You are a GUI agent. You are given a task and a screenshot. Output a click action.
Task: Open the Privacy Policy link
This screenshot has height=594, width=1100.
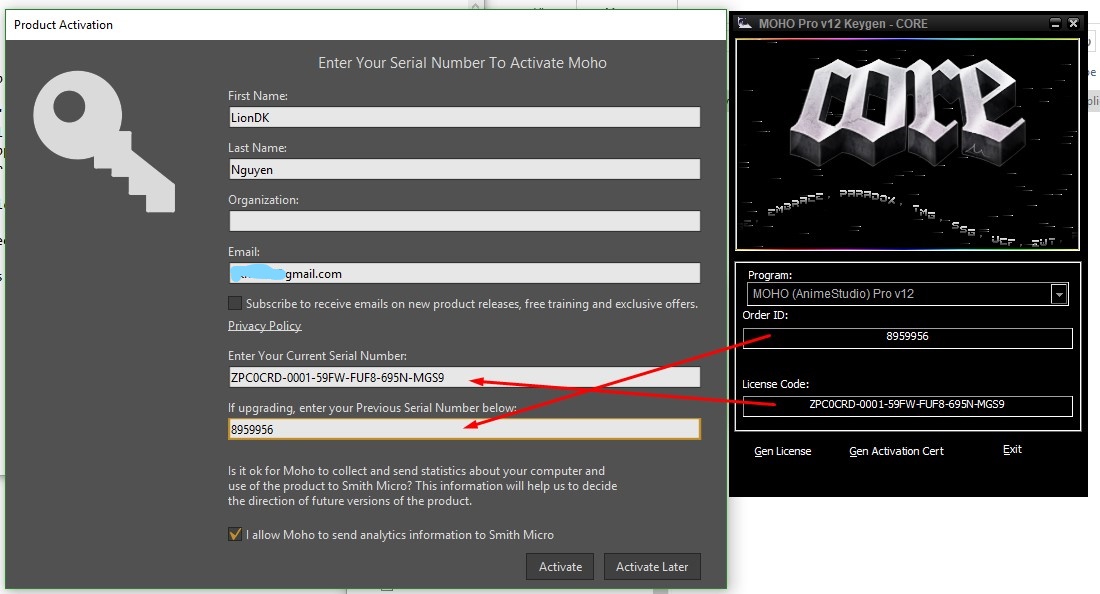coord(264,325)
